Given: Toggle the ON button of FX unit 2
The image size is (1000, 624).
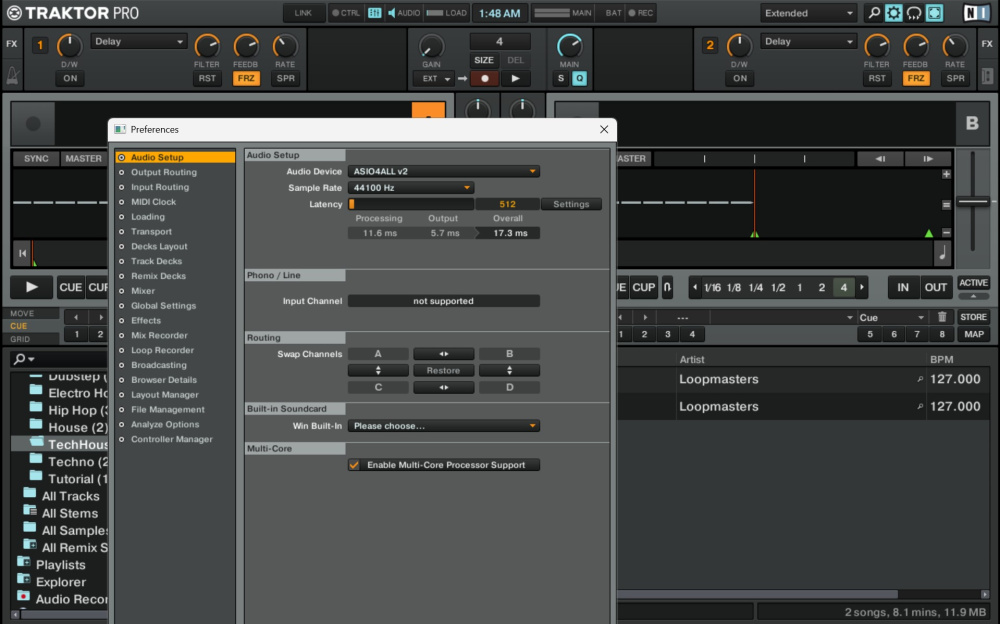Looking at the screenshot, I should point(739,78).
